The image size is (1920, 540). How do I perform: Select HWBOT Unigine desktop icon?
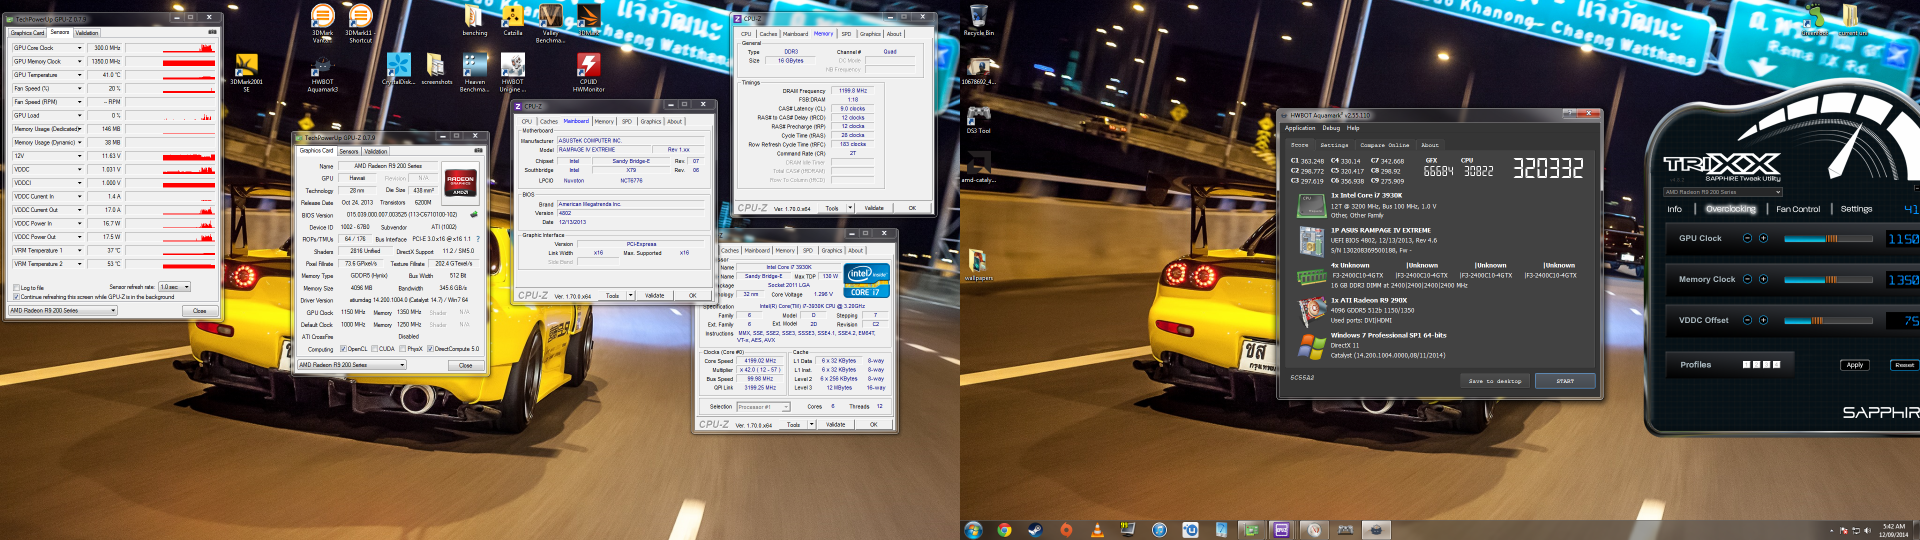tap(512, 73)
